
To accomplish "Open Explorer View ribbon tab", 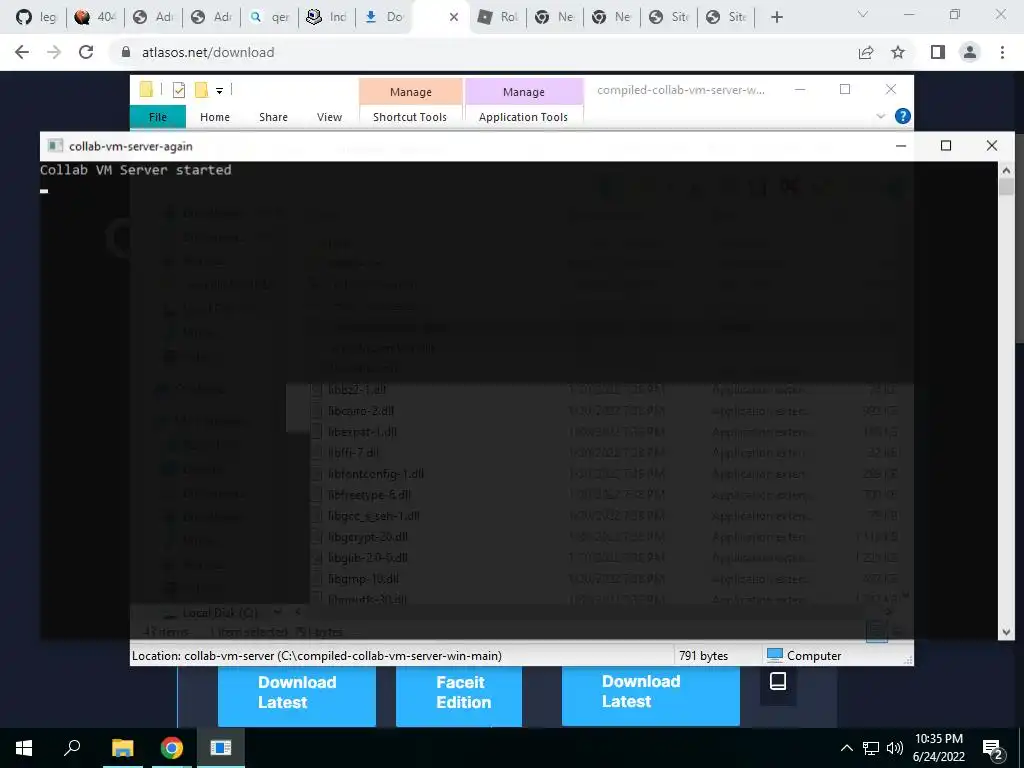I will (329, 117).
